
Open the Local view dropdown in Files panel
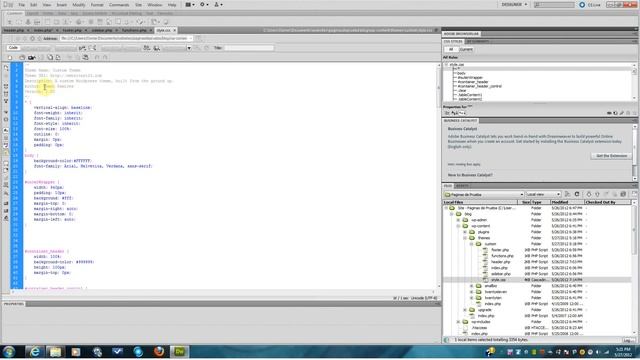tap(543, 195)
